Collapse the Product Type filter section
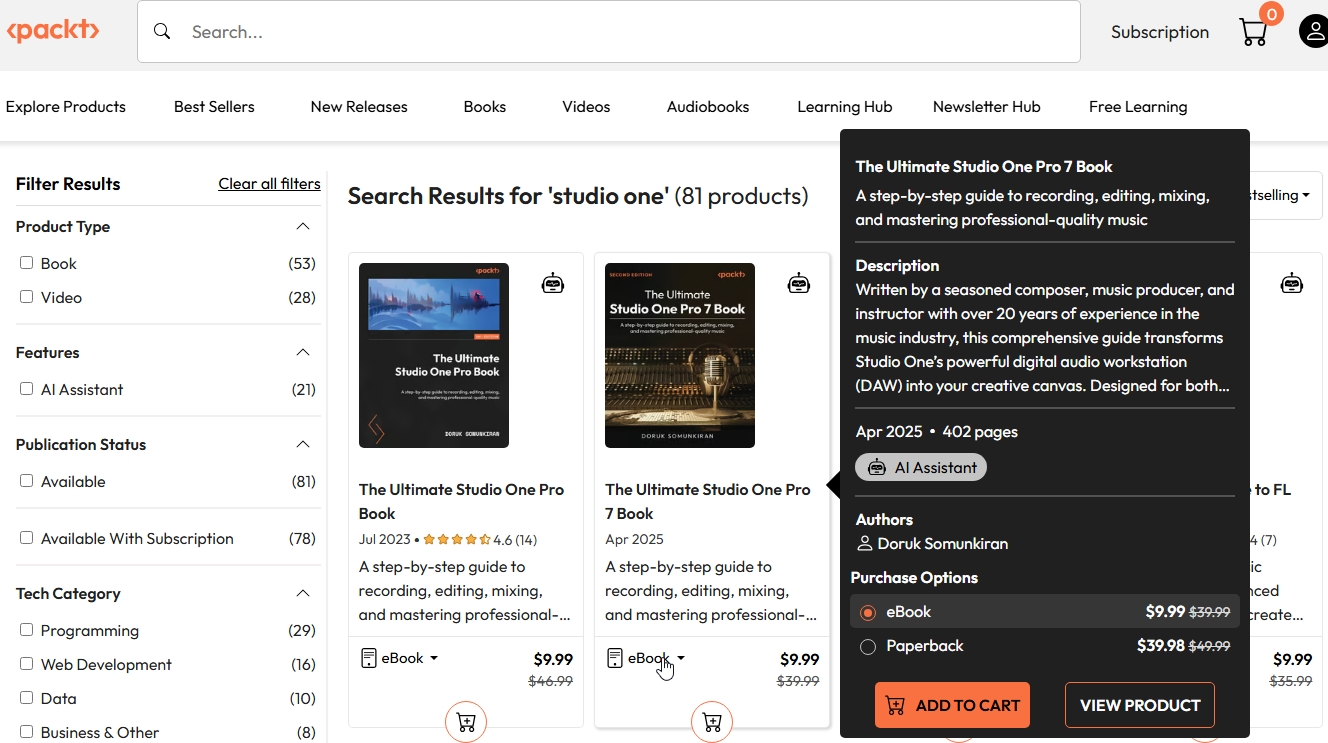The height and width of the screenshot is (743, 1328). pos(303,227)
